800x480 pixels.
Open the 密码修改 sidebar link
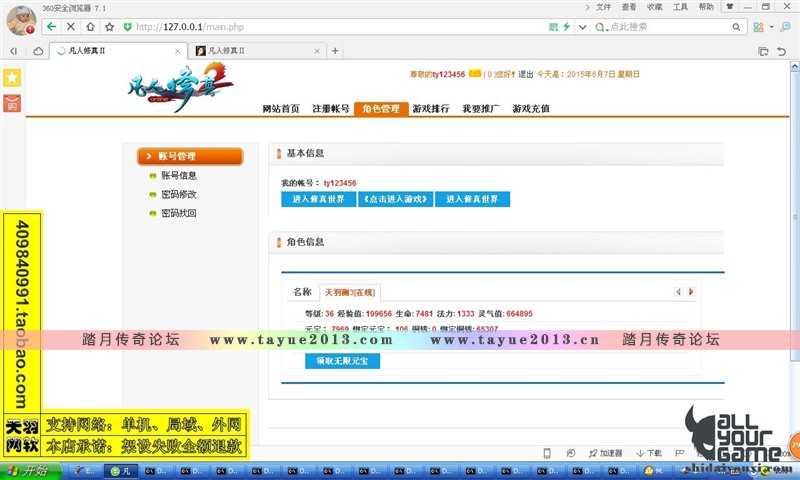click(x=178, y=194)
